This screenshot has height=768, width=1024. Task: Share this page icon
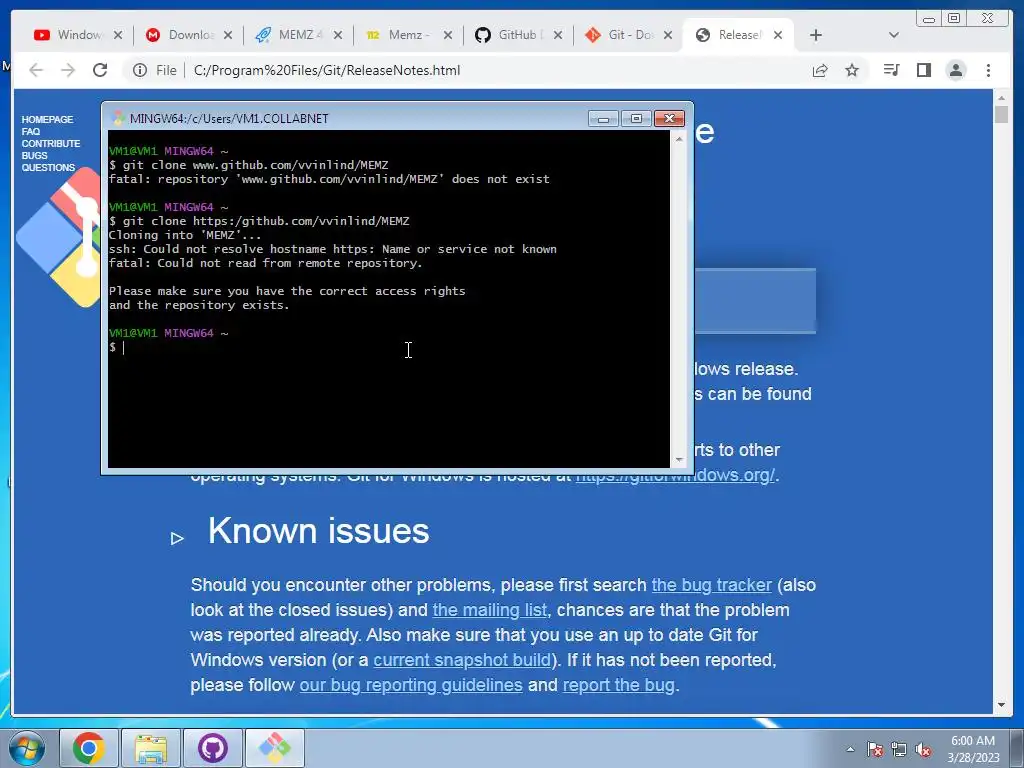click(820, 71)
